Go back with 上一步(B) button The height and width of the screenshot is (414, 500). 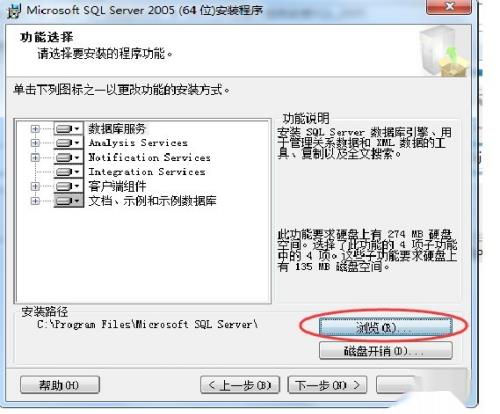[240, 385]
